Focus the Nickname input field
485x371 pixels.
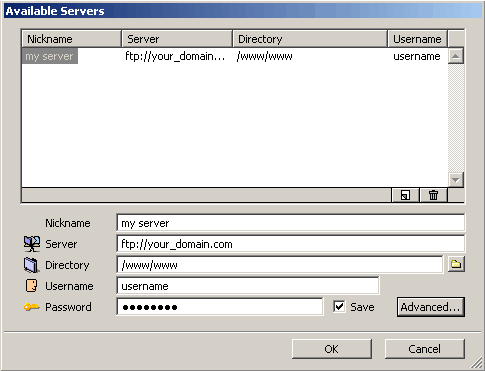coord(290,223)
